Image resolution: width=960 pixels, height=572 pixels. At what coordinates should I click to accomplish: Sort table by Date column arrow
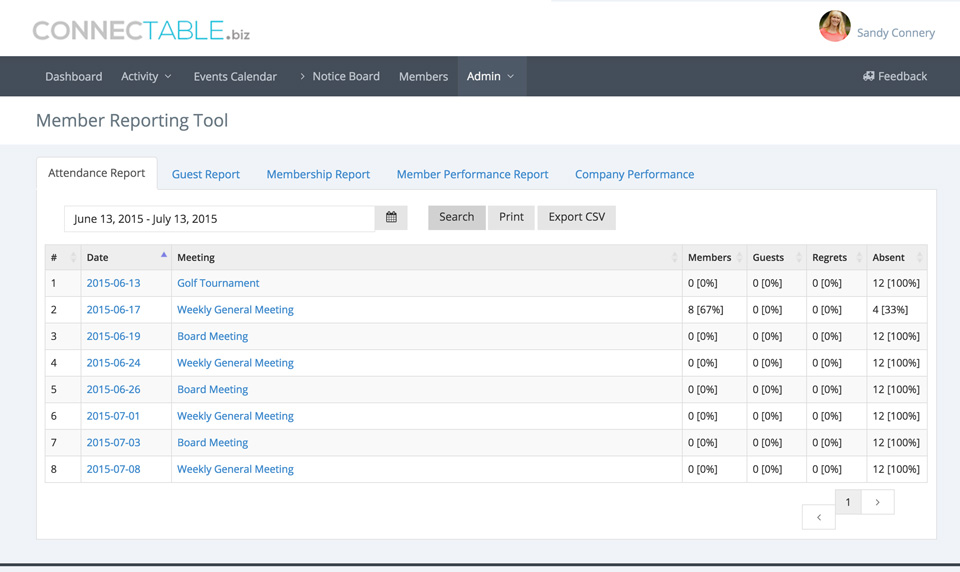pos(163,256)
